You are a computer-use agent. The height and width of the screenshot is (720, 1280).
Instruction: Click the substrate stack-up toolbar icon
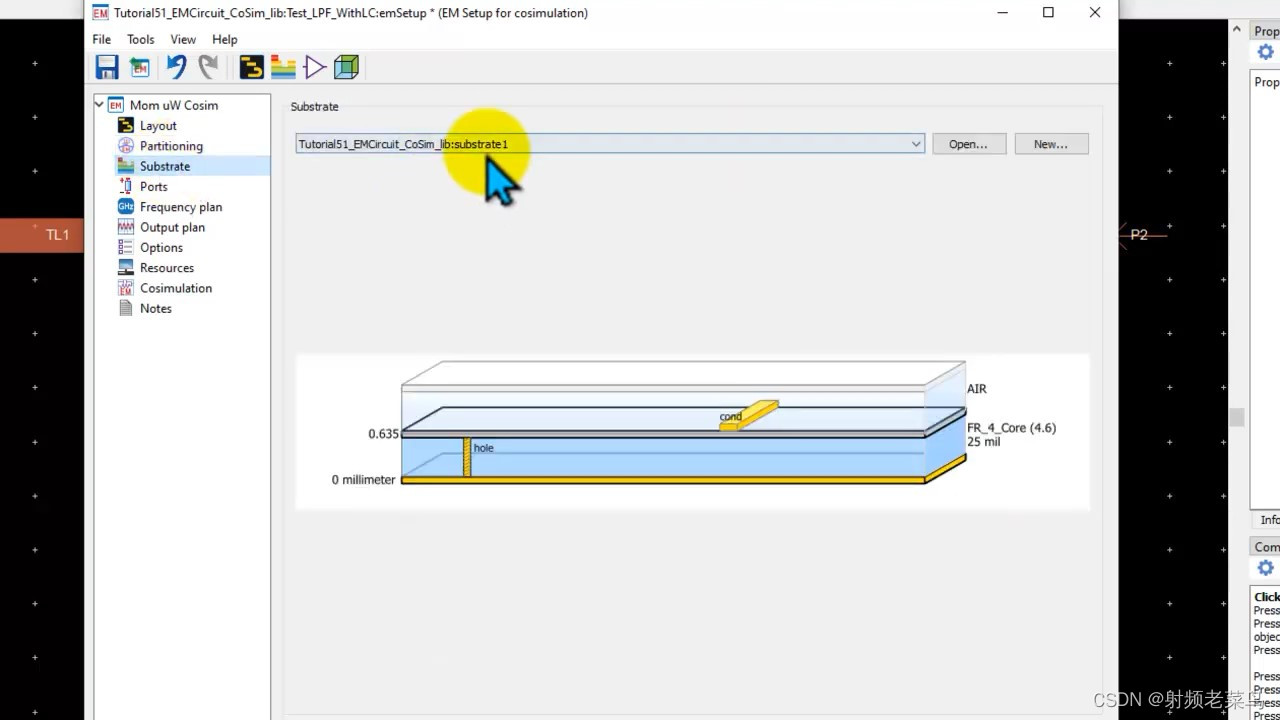[283, 66]
